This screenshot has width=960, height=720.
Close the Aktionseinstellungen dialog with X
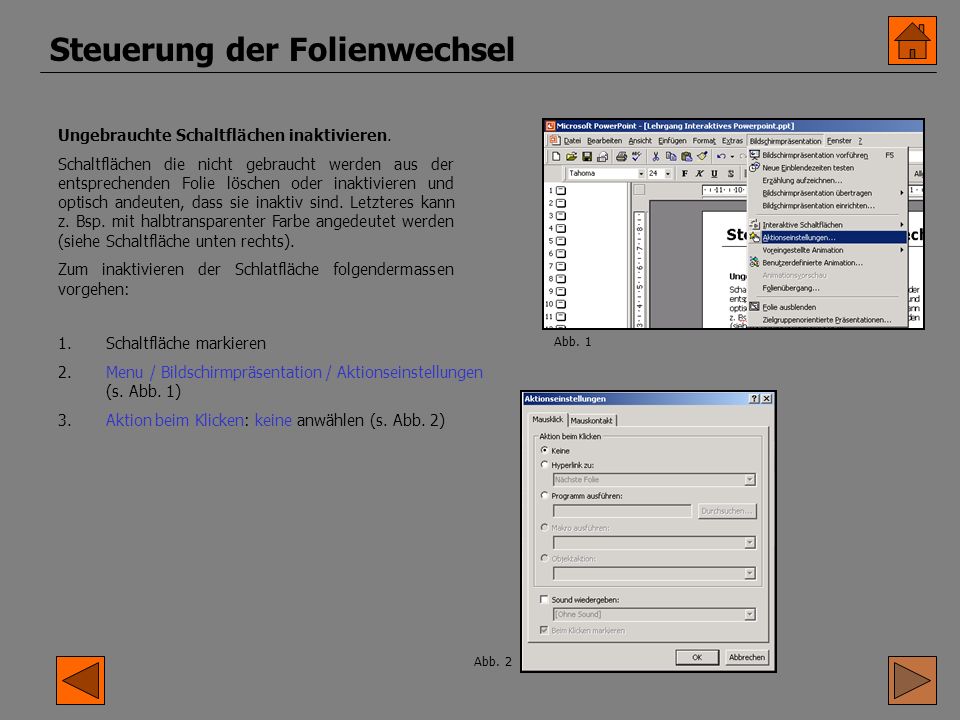pyautogui.click(x=767, y=399)
